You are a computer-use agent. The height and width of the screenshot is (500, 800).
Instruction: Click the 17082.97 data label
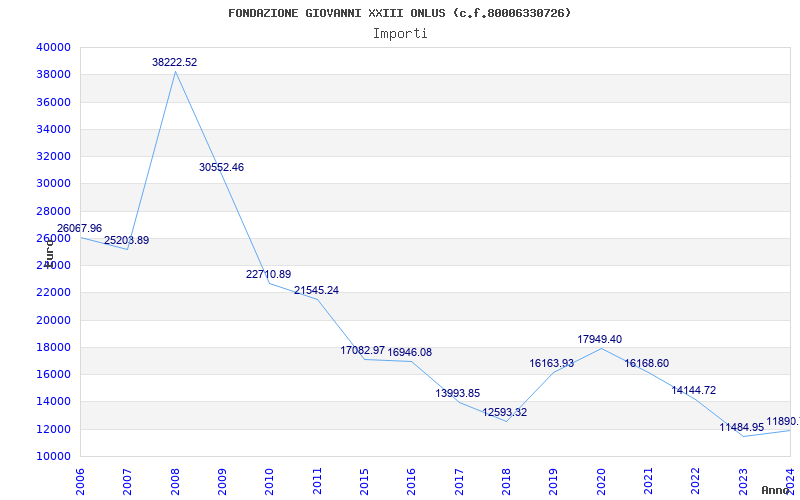pos(363,351)
